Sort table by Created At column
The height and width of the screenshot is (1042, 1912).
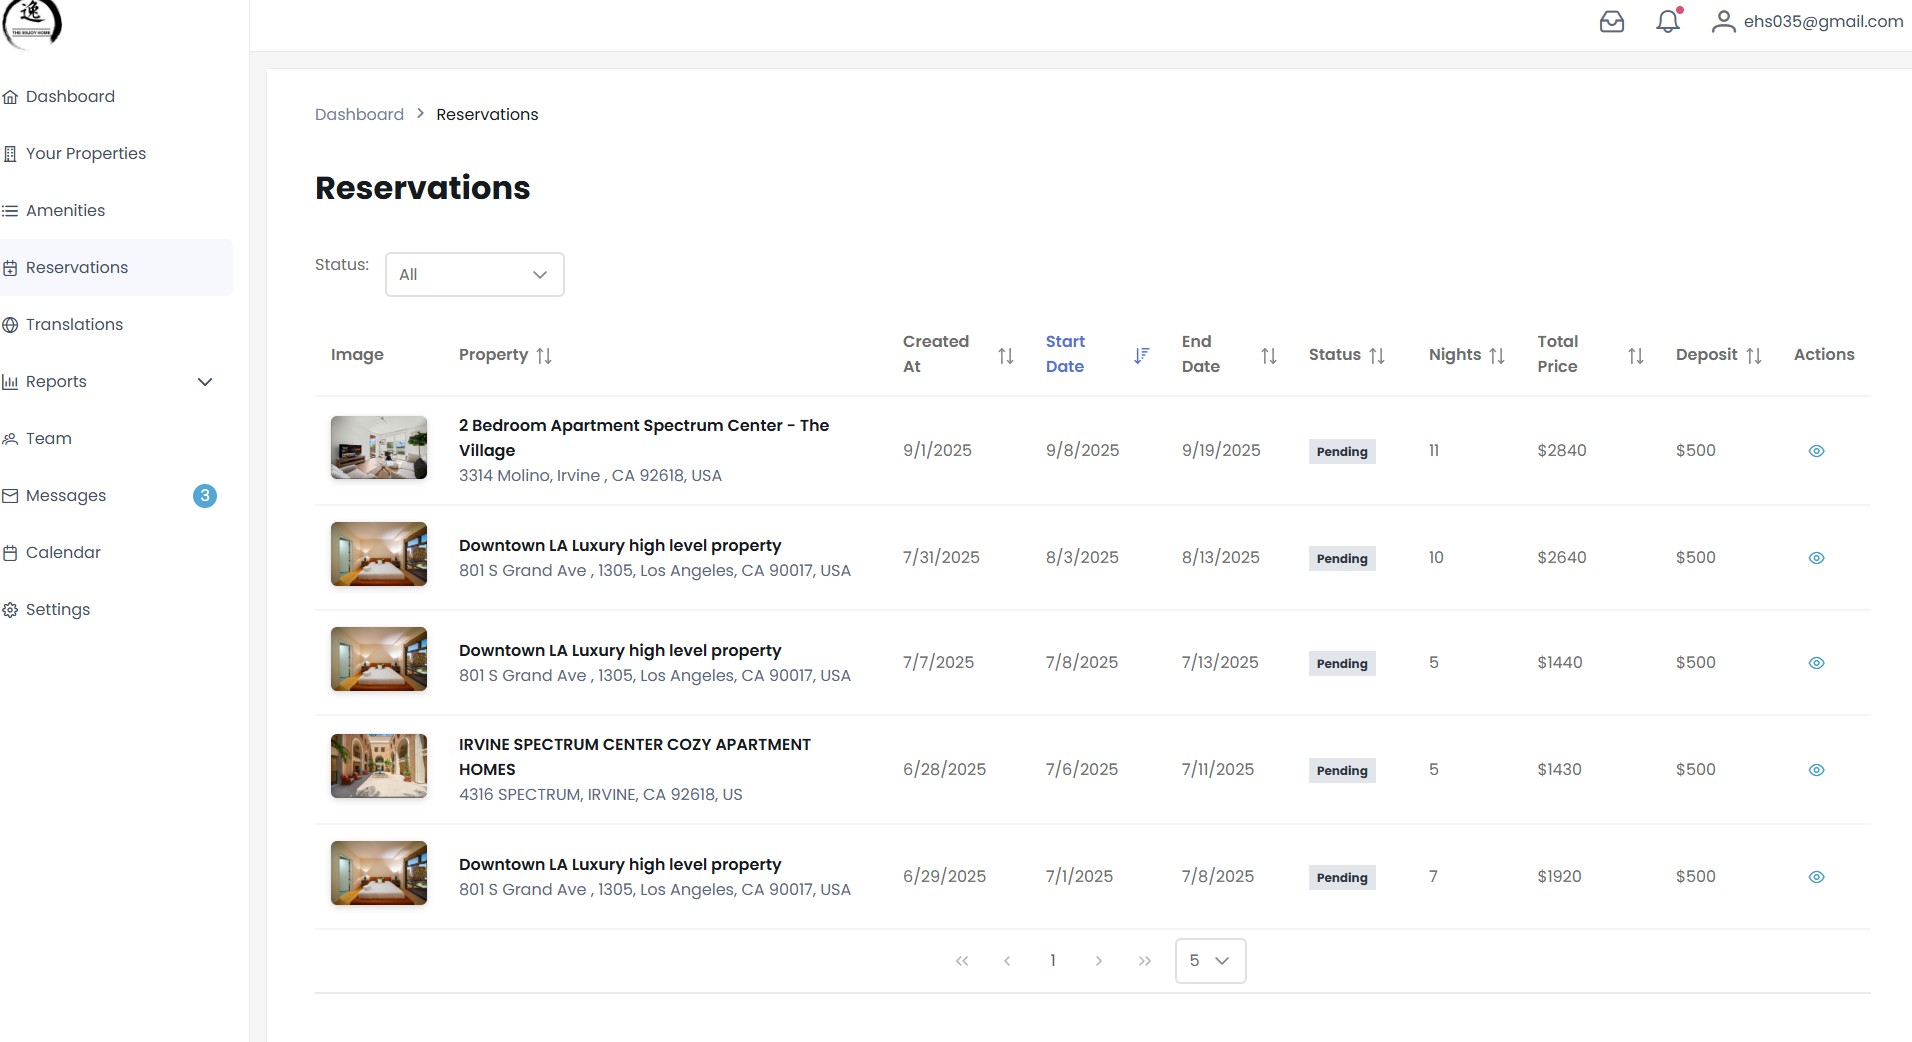coord(1005,355)
